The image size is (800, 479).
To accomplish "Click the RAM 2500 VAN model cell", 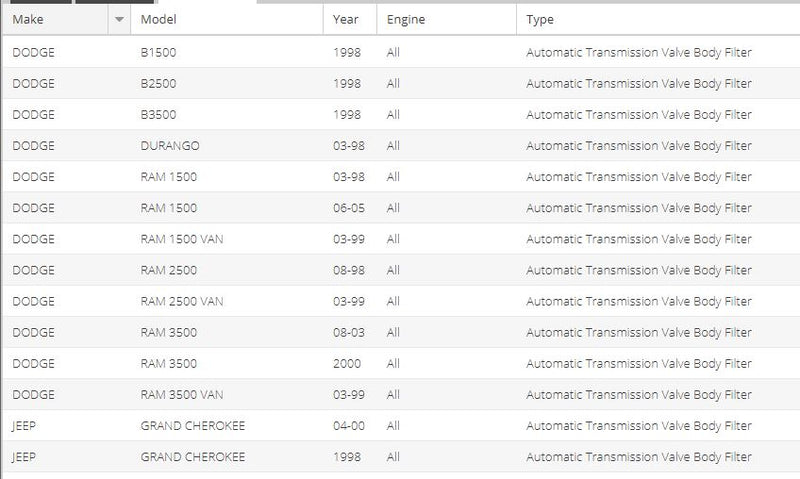I will 182,301.
